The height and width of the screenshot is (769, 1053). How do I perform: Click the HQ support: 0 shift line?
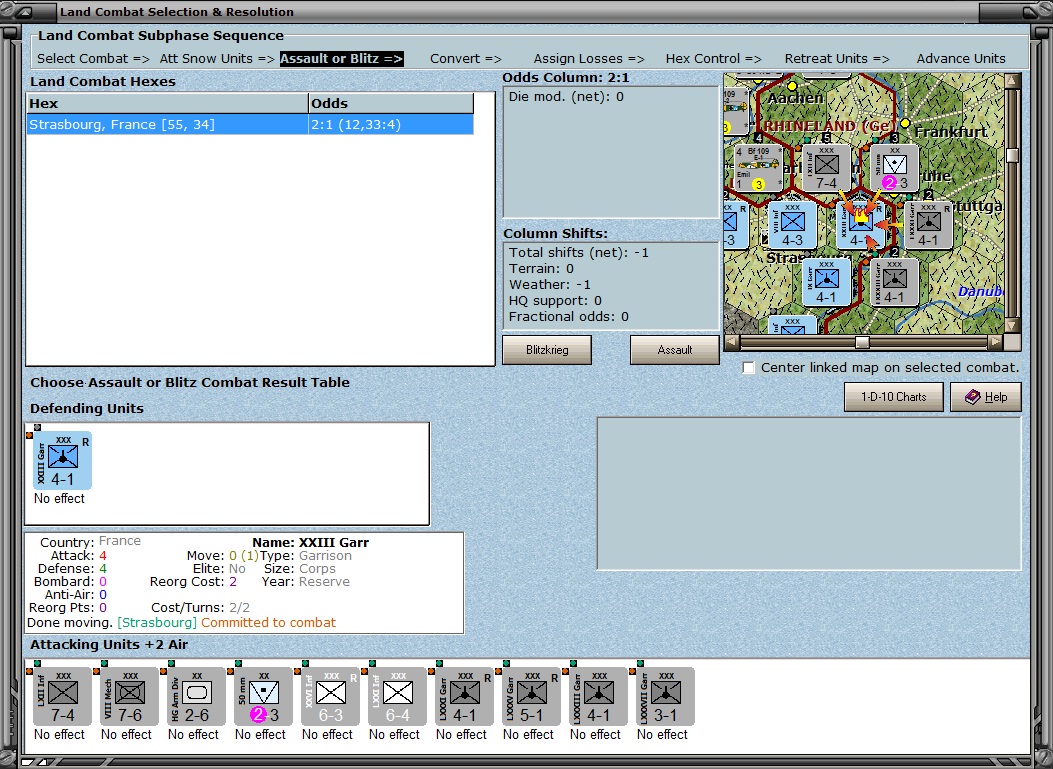(555, 301)
